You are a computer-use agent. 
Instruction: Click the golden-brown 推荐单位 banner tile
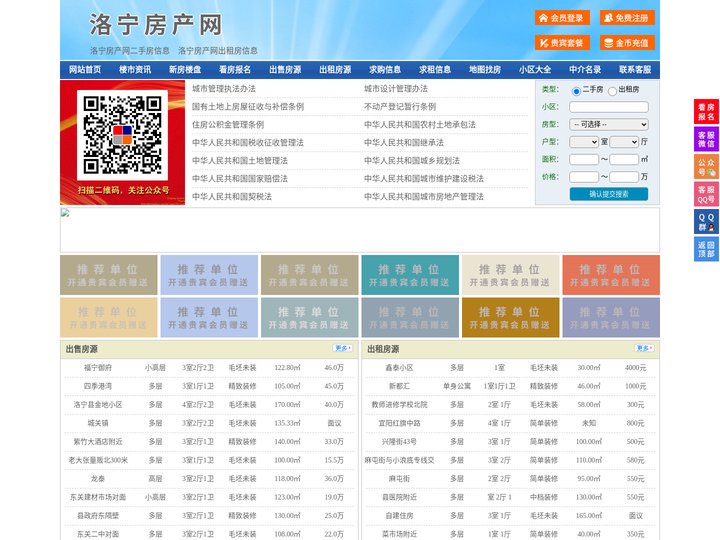tap(511, 318)
